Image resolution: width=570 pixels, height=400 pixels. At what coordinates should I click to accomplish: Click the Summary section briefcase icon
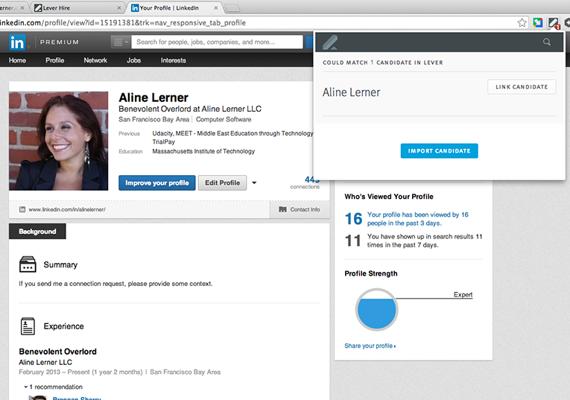(28, 264)
